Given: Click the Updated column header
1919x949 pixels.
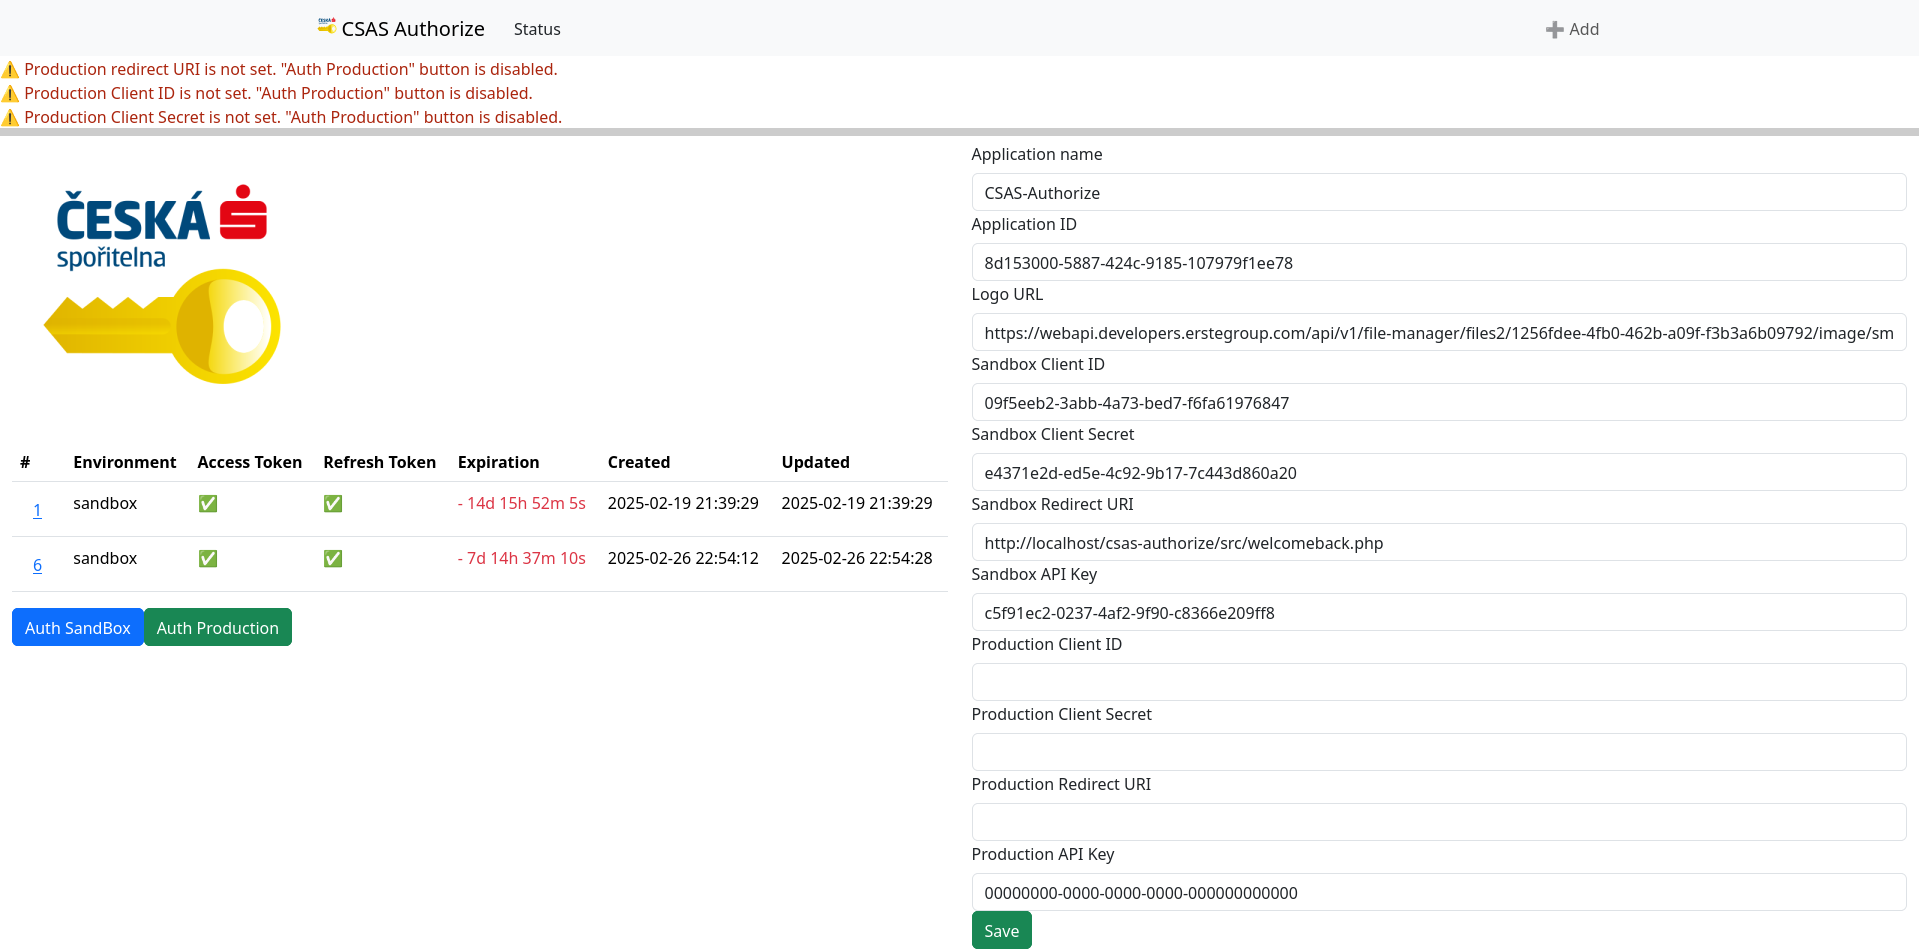Looking at the screenshot, I should click(x=815, y=462).
